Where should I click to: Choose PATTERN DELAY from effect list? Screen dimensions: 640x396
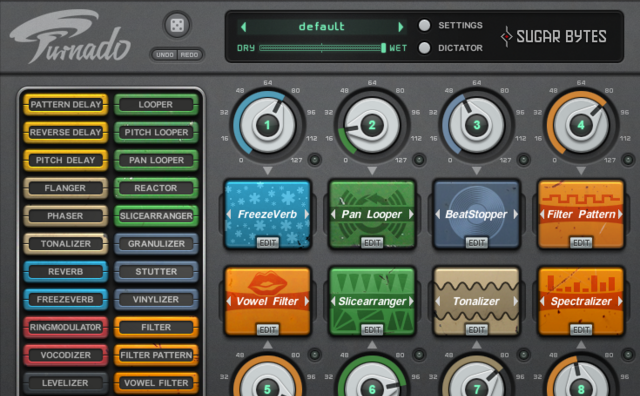(66, 105)
